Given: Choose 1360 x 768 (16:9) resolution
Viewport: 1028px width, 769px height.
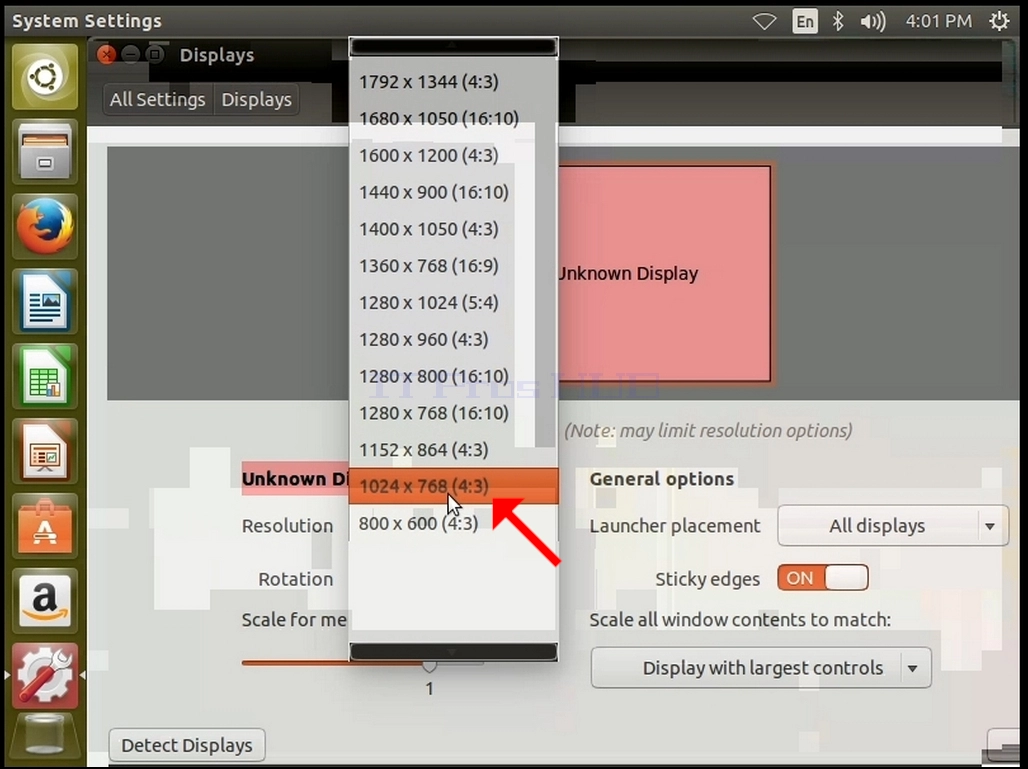Looking at the screenshot, I should [x=453, y=266].
